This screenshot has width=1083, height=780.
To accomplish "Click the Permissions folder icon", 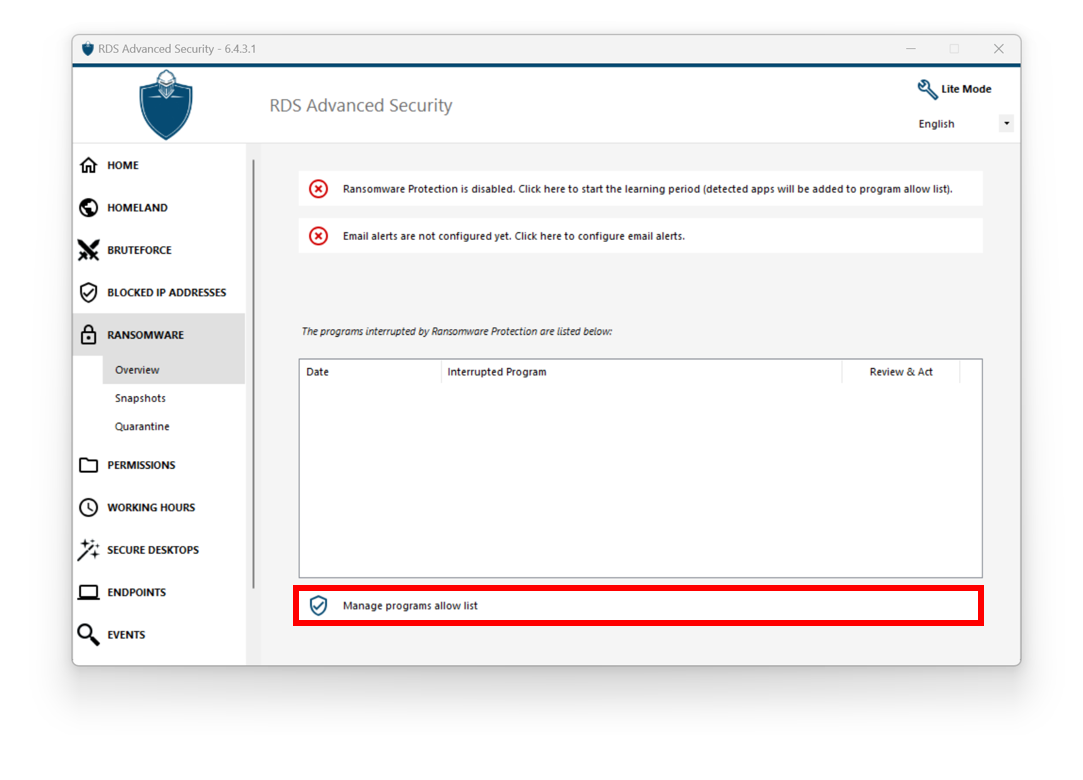I will click(x=88, y=465).
